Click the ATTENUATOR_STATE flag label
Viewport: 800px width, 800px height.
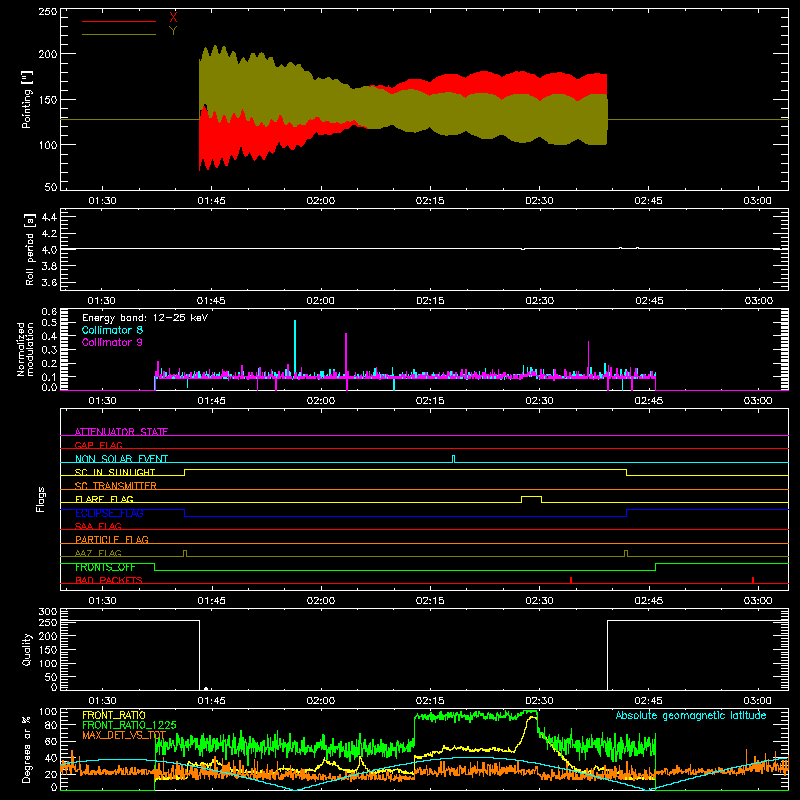tap(121, 432)
